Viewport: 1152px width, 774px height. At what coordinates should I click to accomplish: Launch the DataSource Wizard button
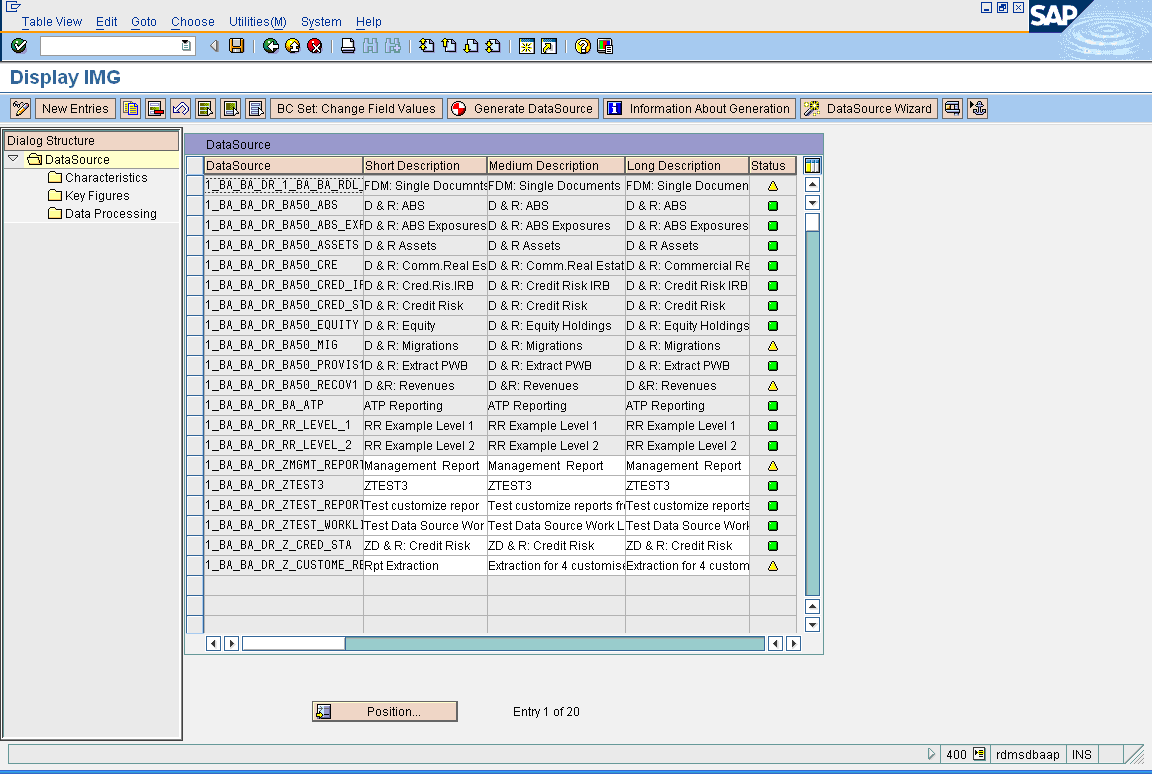[x=869, y=109]
